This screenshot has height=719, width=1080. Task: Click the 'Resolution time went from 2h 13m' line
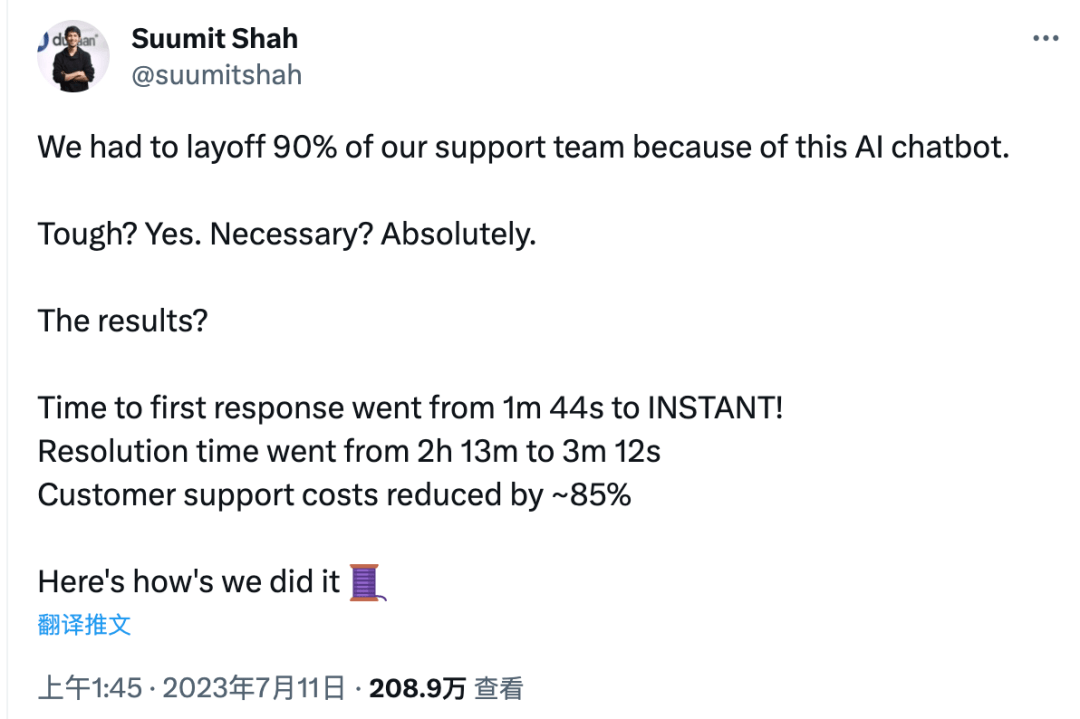point(349,451)
